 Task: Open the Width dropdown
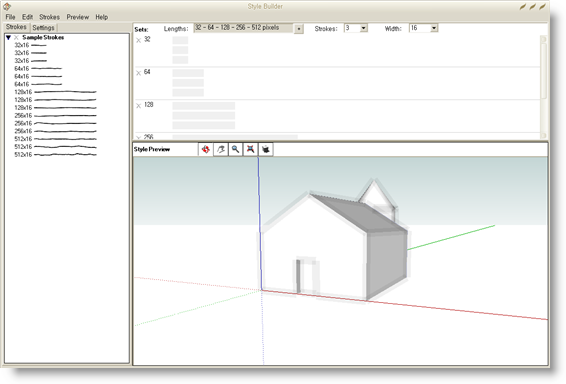pos(434,28)
